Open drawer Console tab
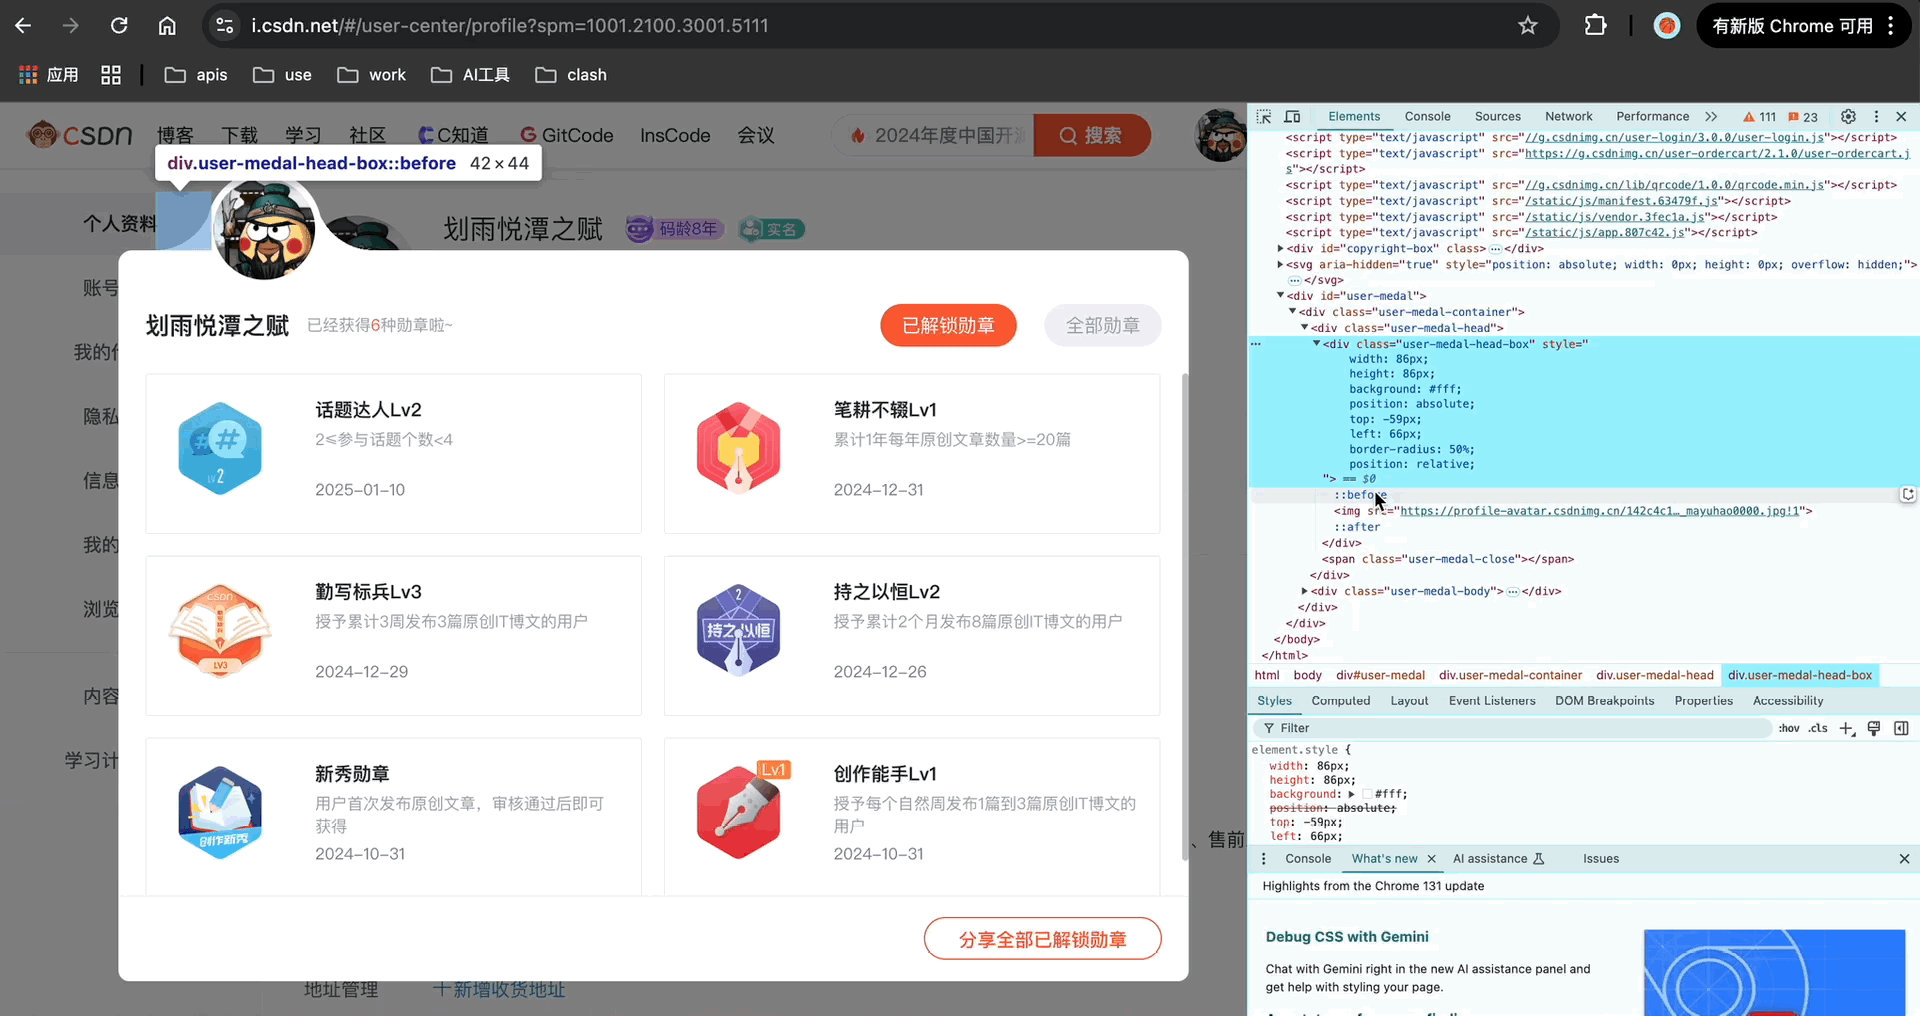This screenshot has width=1920, height=1016. click(x=1308, y=859)
